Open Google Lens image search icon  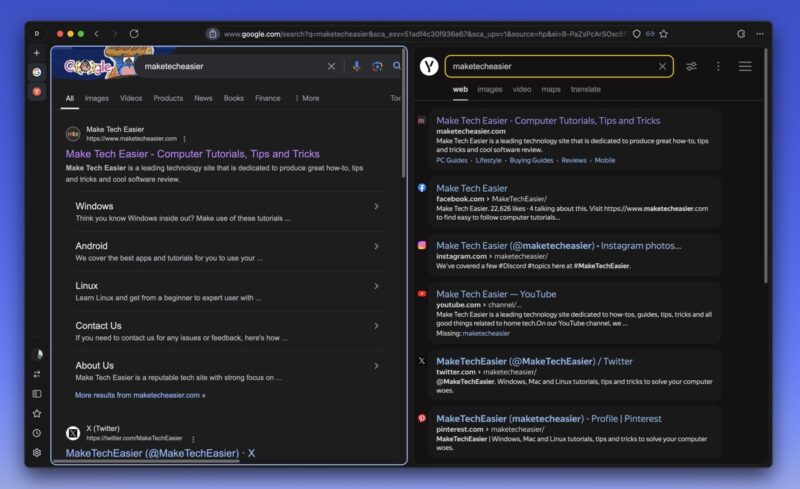[x=377, y=66]
